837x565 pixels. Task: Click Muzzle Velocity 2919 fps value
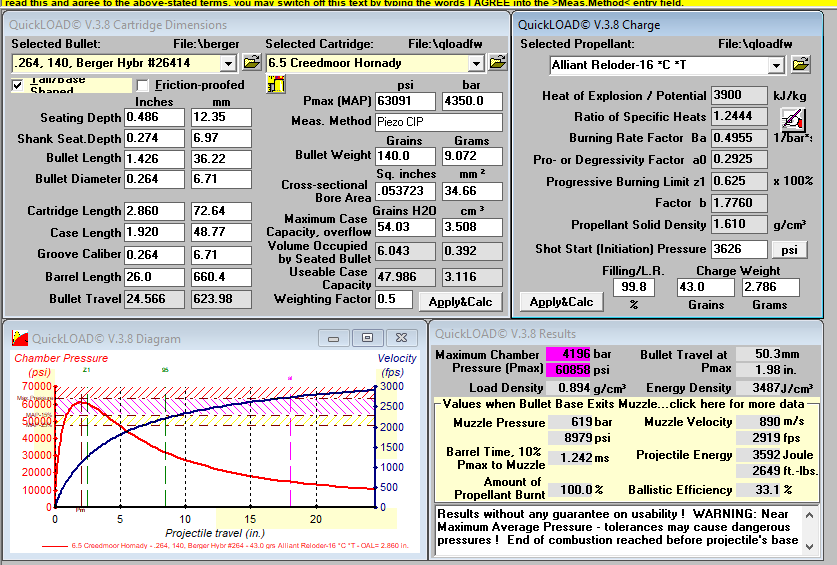(x=759, y=438)
